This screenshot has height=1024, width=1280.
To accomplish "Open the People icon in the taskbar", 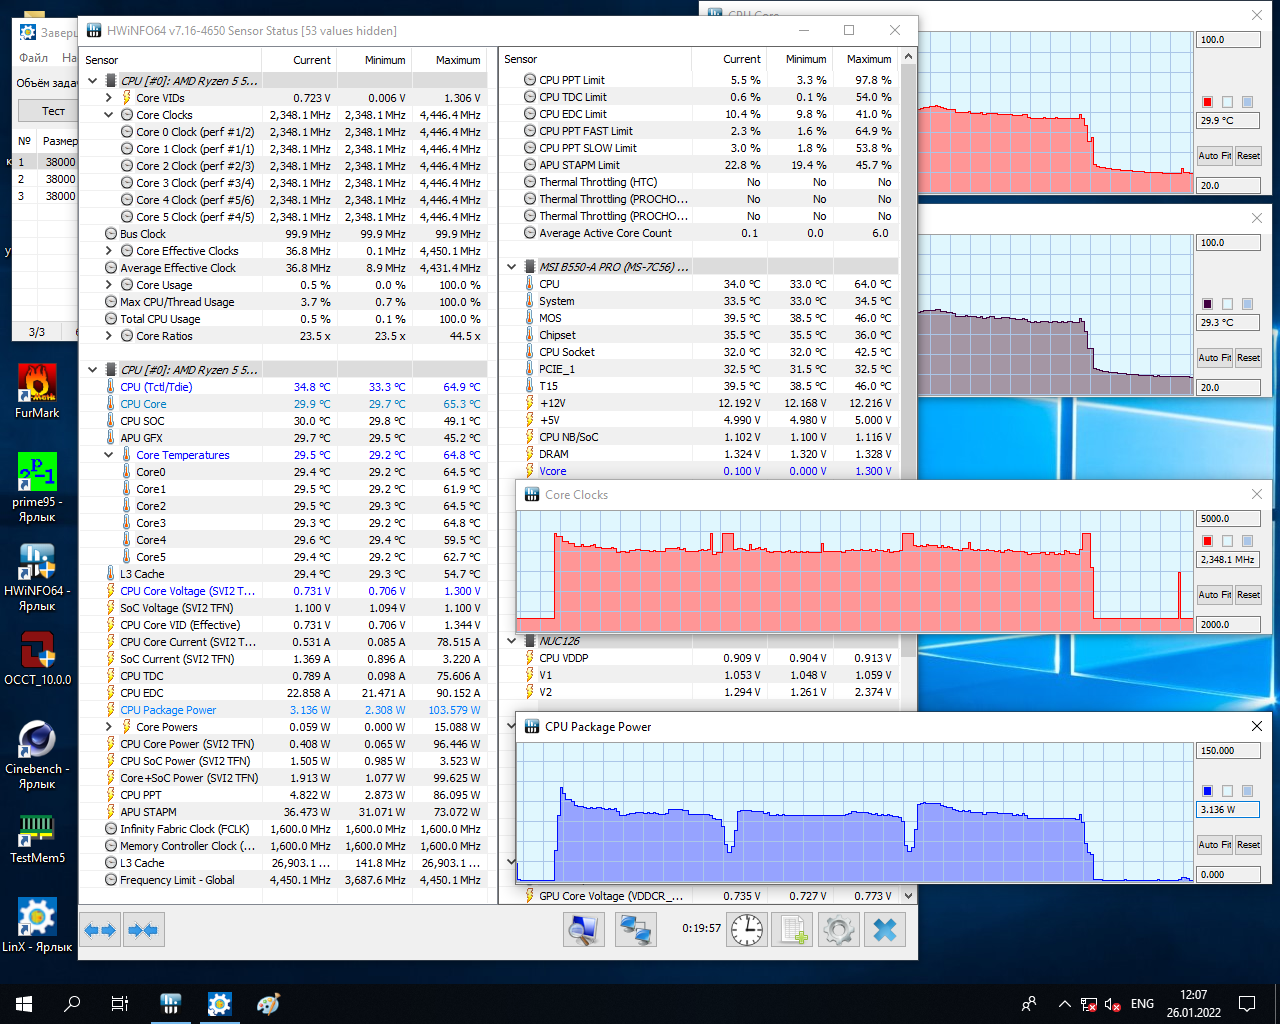I will pos(1029,1004).
